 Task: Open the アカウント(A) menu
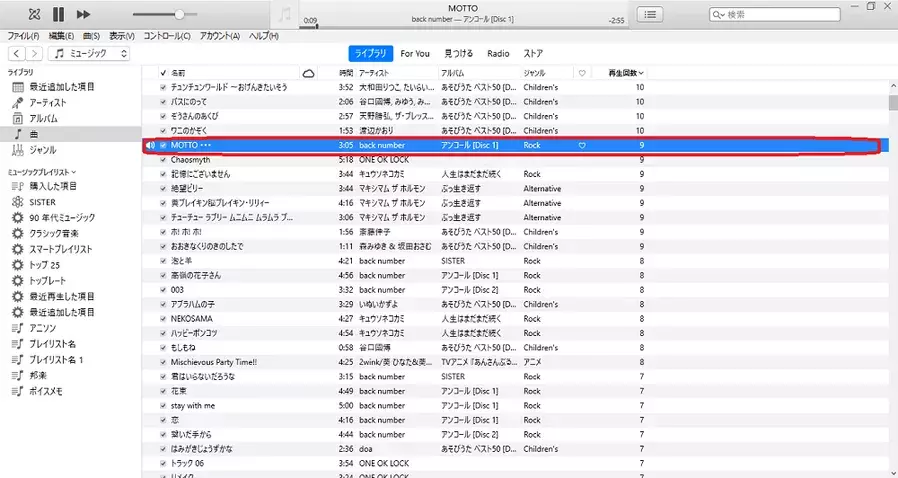pyautogui.click(x=219, y=36)
